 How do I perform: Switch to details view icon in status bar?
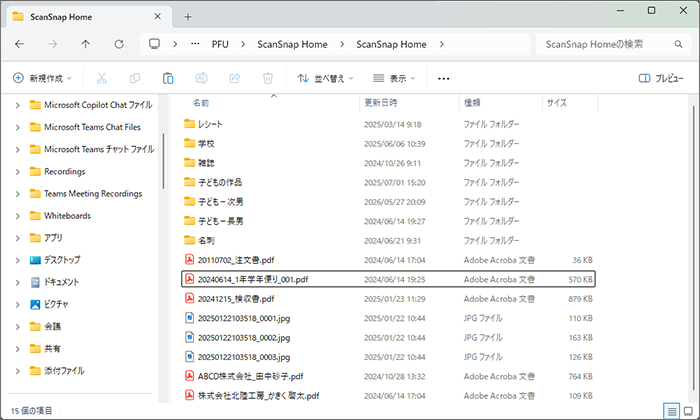click(x=671, y=411)
